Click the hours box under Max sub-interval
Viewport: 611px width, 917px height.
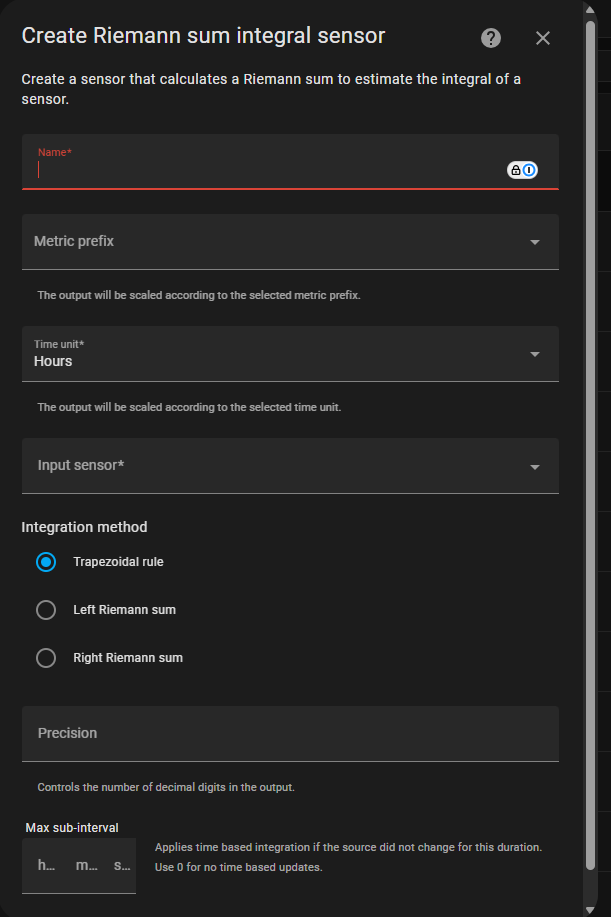pos(46,866)
